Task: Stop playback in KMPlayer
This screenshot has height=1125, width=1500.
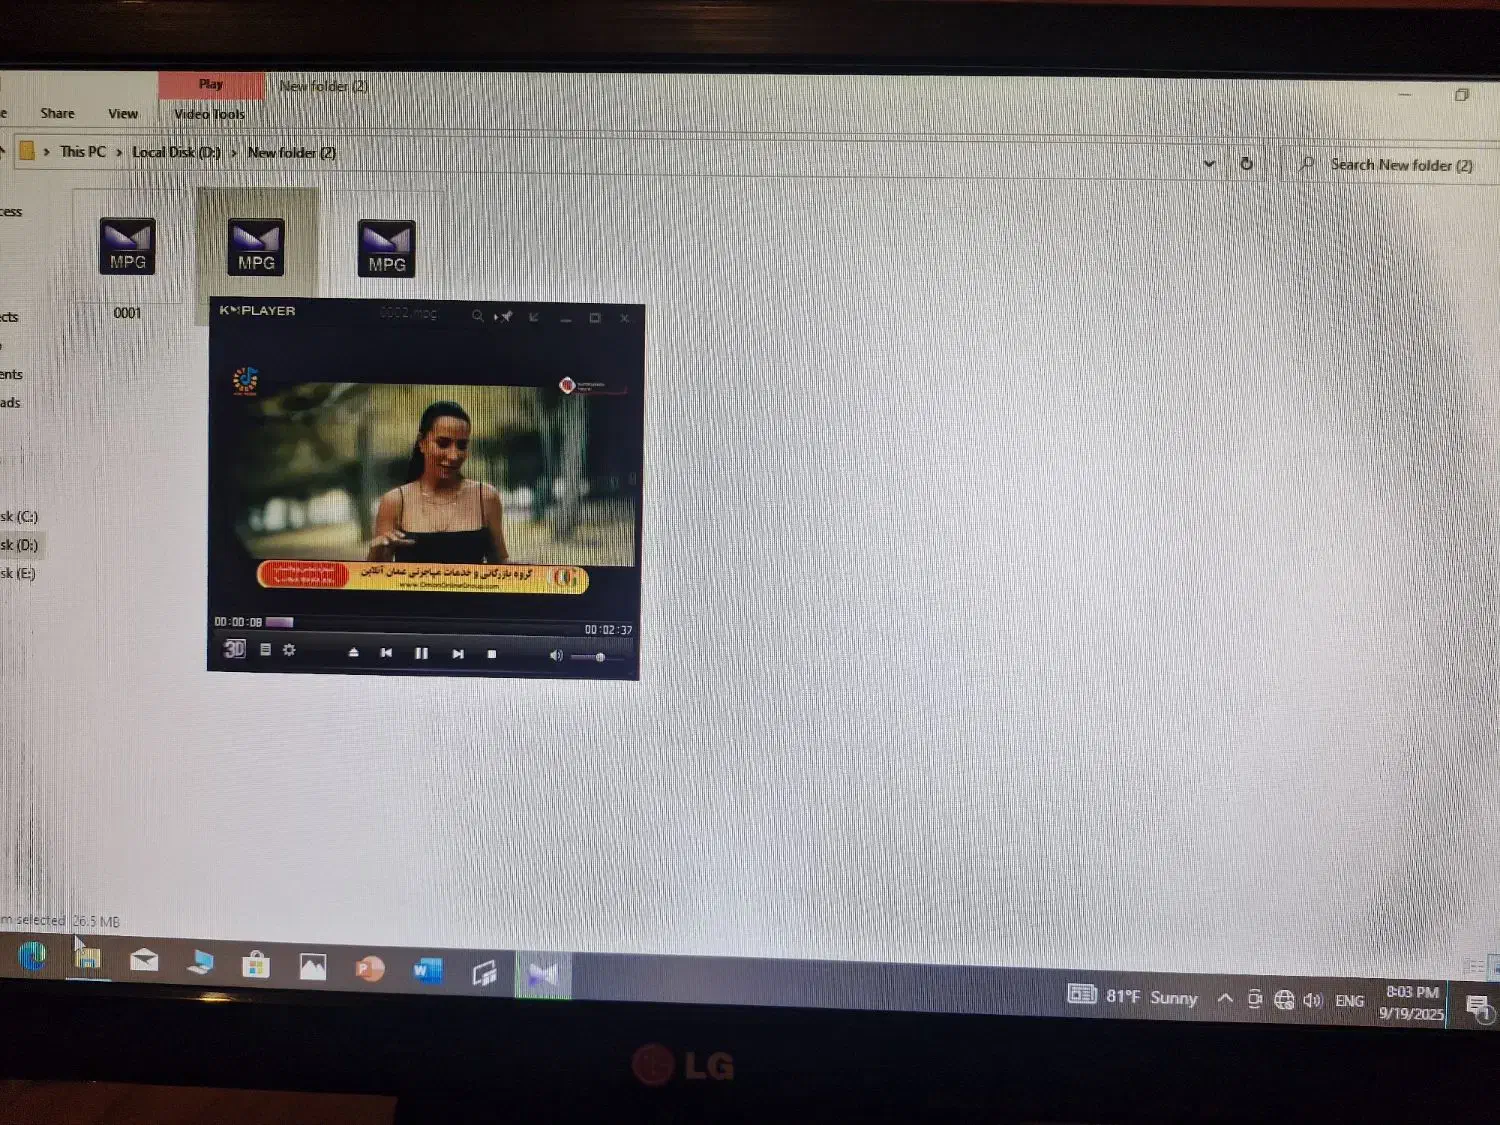Action: click(x=491, y=654)
